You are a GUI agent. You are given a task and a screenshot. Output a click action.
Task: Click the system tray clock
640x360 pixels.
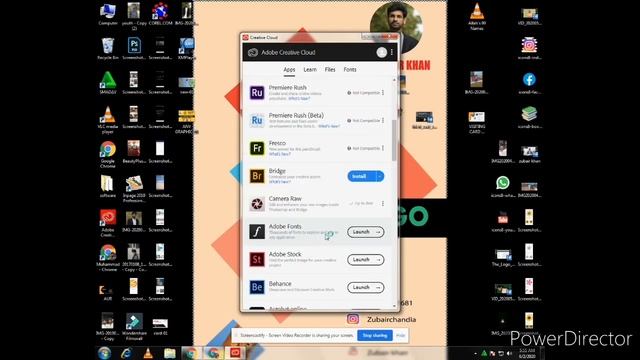(x=527, y=353)
